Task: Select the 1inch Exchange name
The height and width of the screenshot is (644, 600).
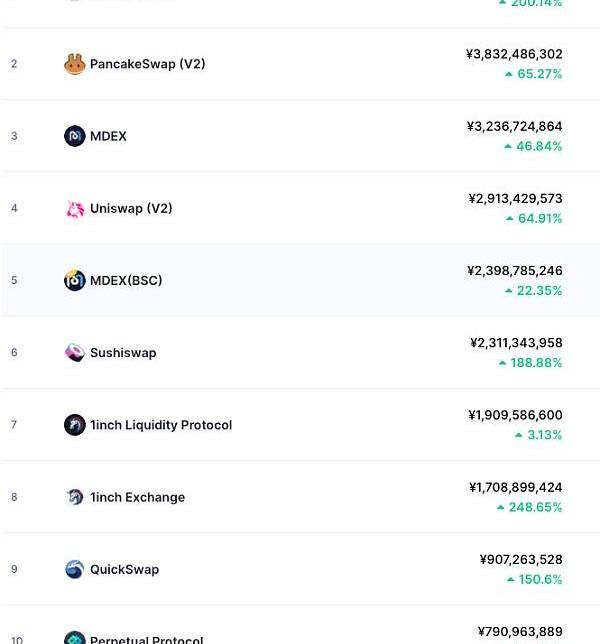Action: [138, 497]
